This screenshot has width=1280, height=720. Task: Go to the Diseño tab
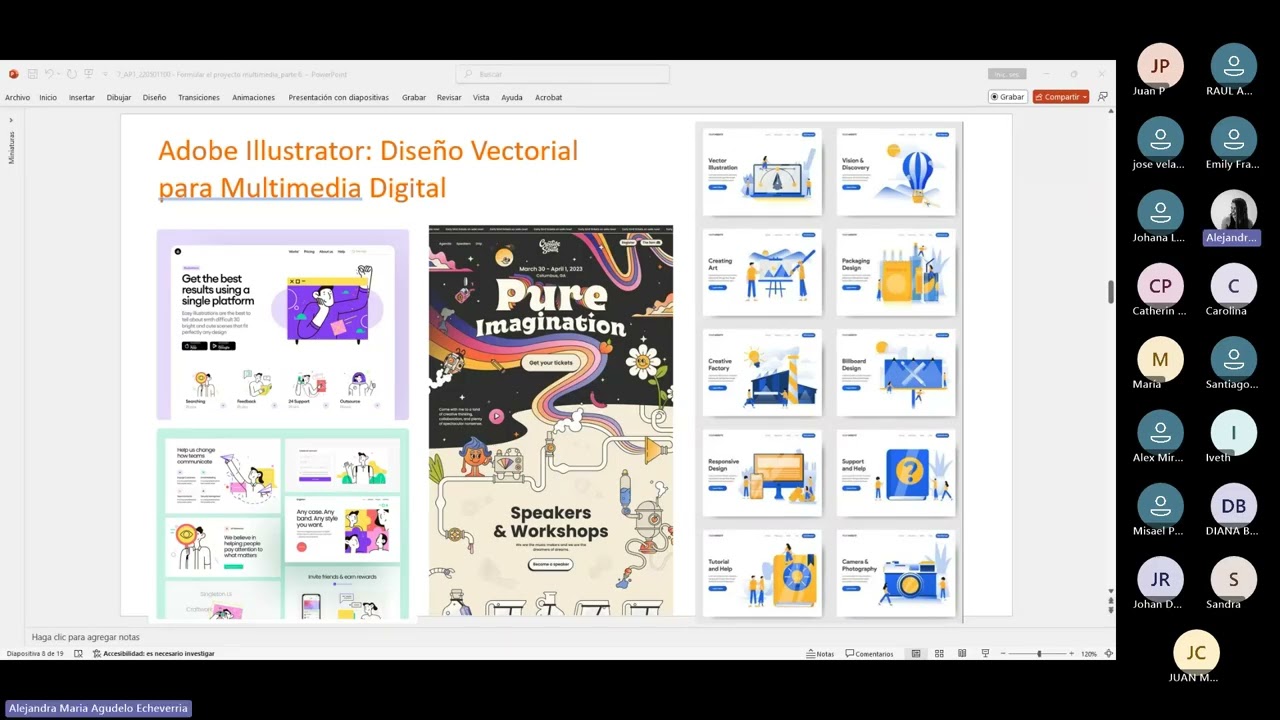(x=154, y=97)
